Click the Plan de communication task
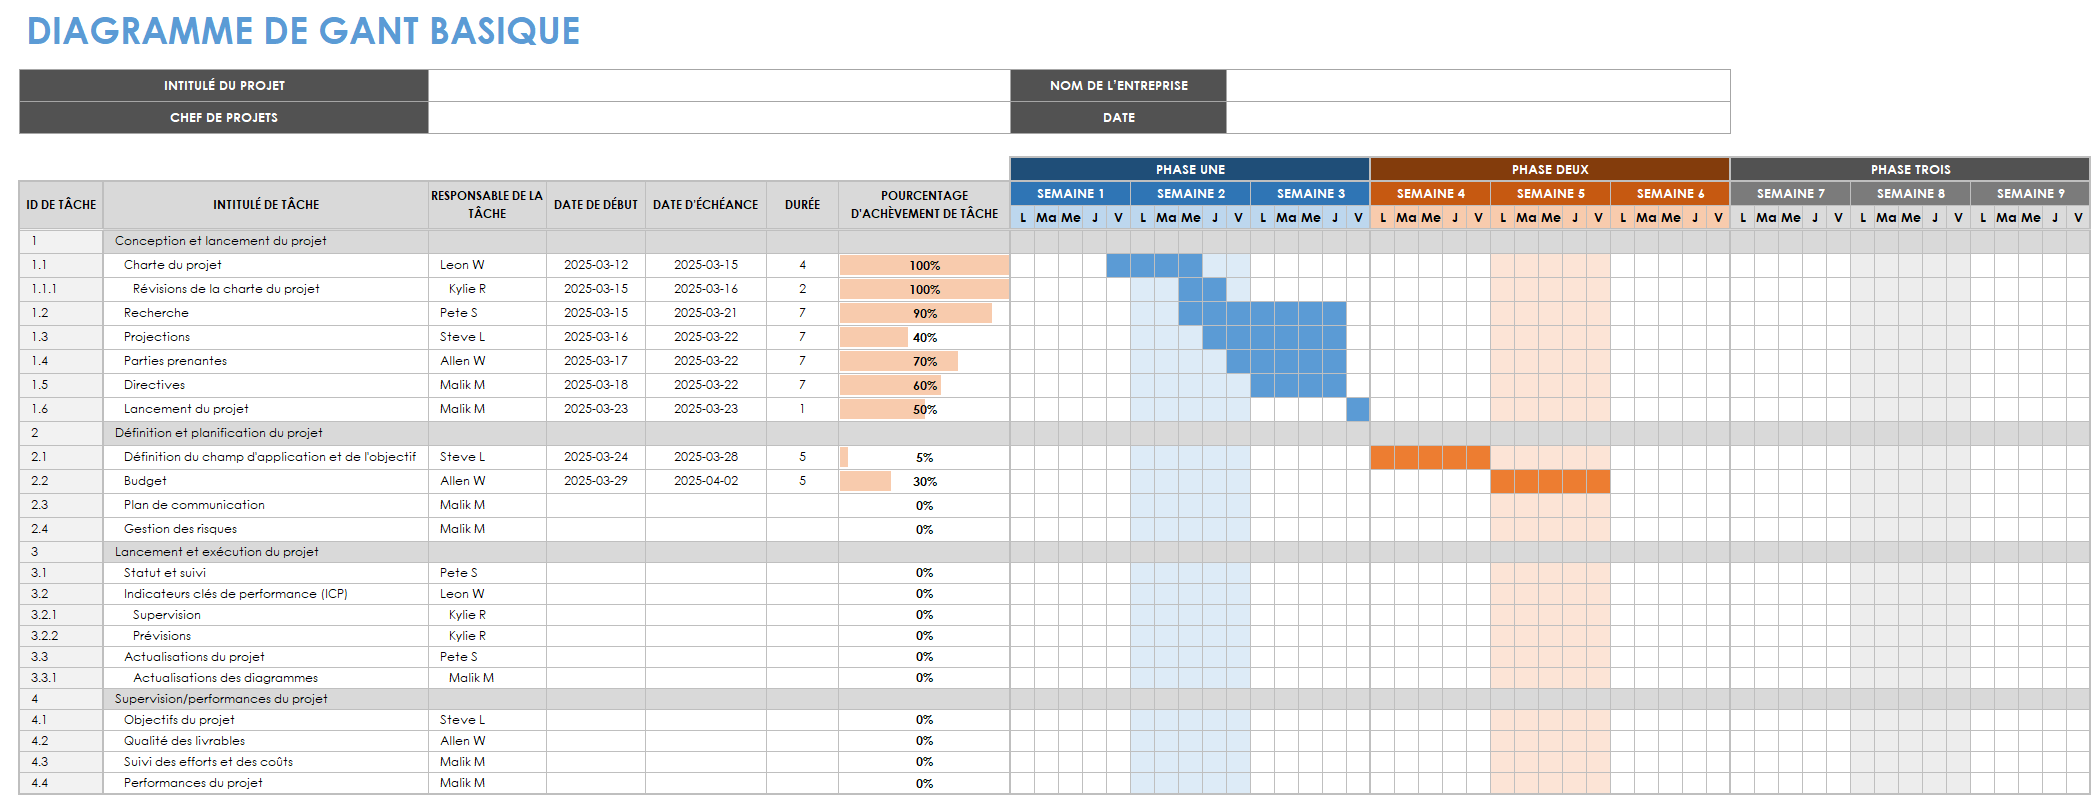Screen dimensions: 2091x811 [194, 505]
